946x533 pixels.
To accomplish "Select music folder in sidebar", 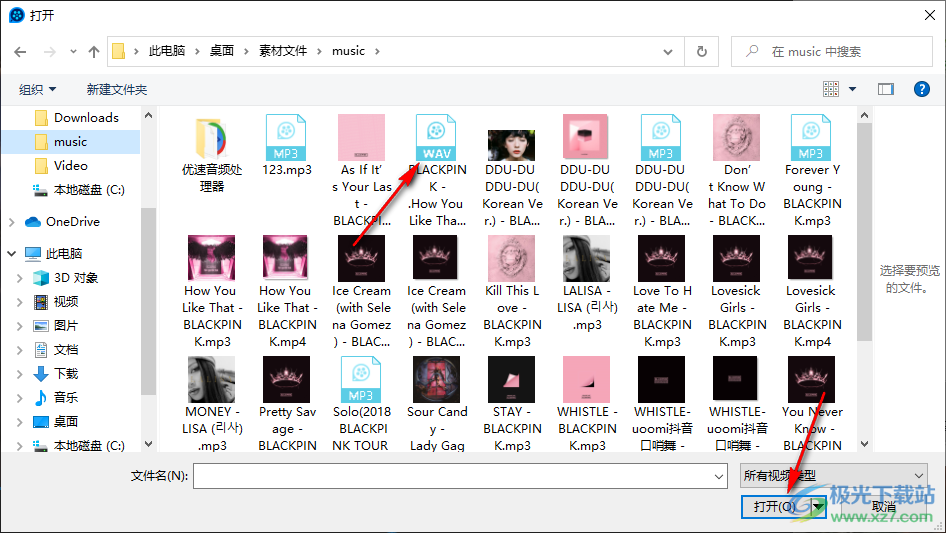I will tap(71, 142).
